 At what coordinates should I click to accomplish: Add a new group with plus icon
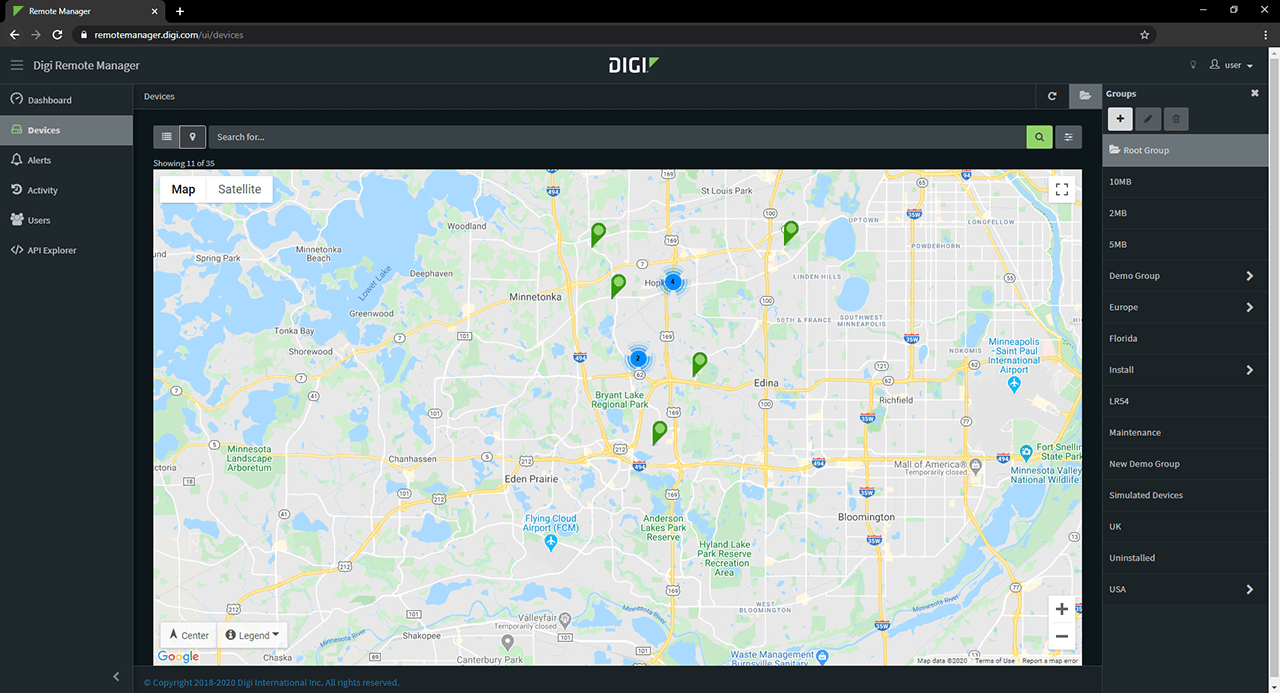pos(1120,119)
